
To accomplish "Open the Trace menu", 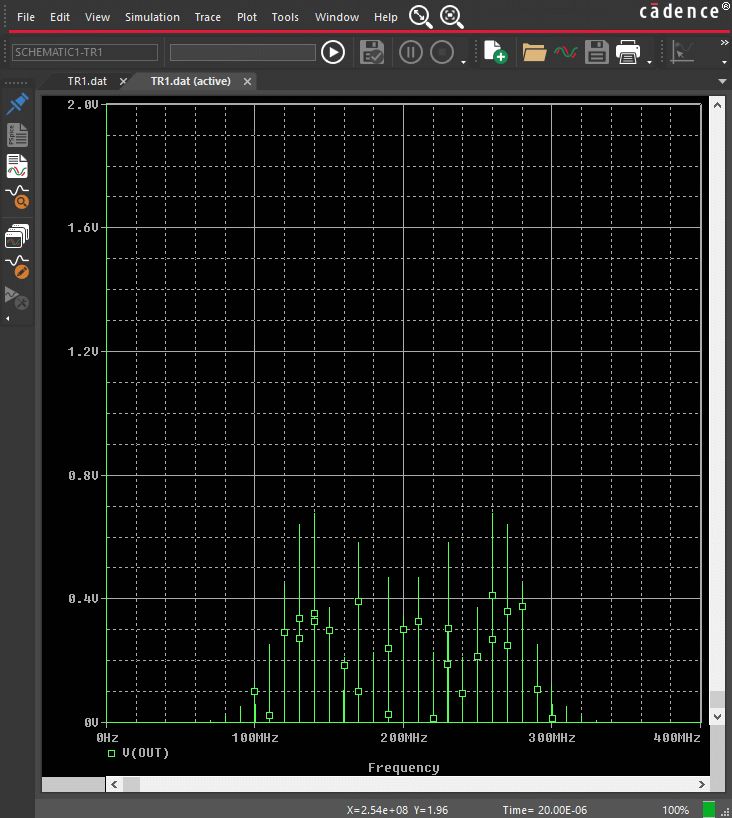I will 208,17.
